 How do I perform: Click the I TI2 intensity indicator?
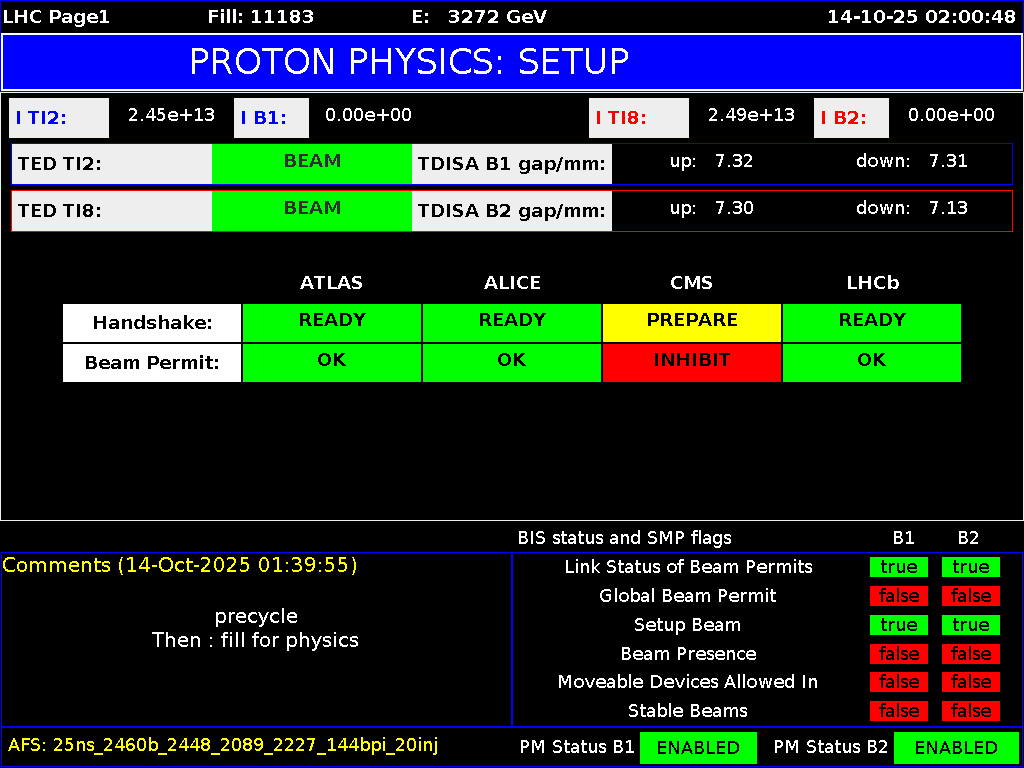coord(57,117)
